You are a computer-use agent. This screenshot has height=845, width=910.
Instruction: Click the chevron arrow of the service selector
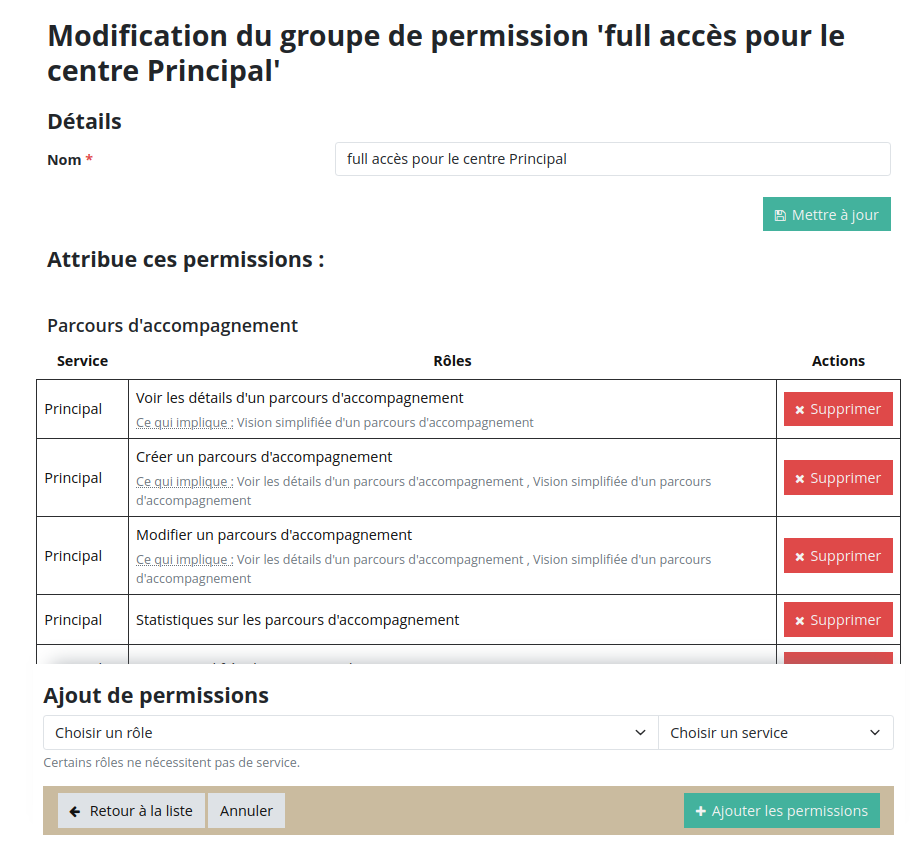click(875, 733)
